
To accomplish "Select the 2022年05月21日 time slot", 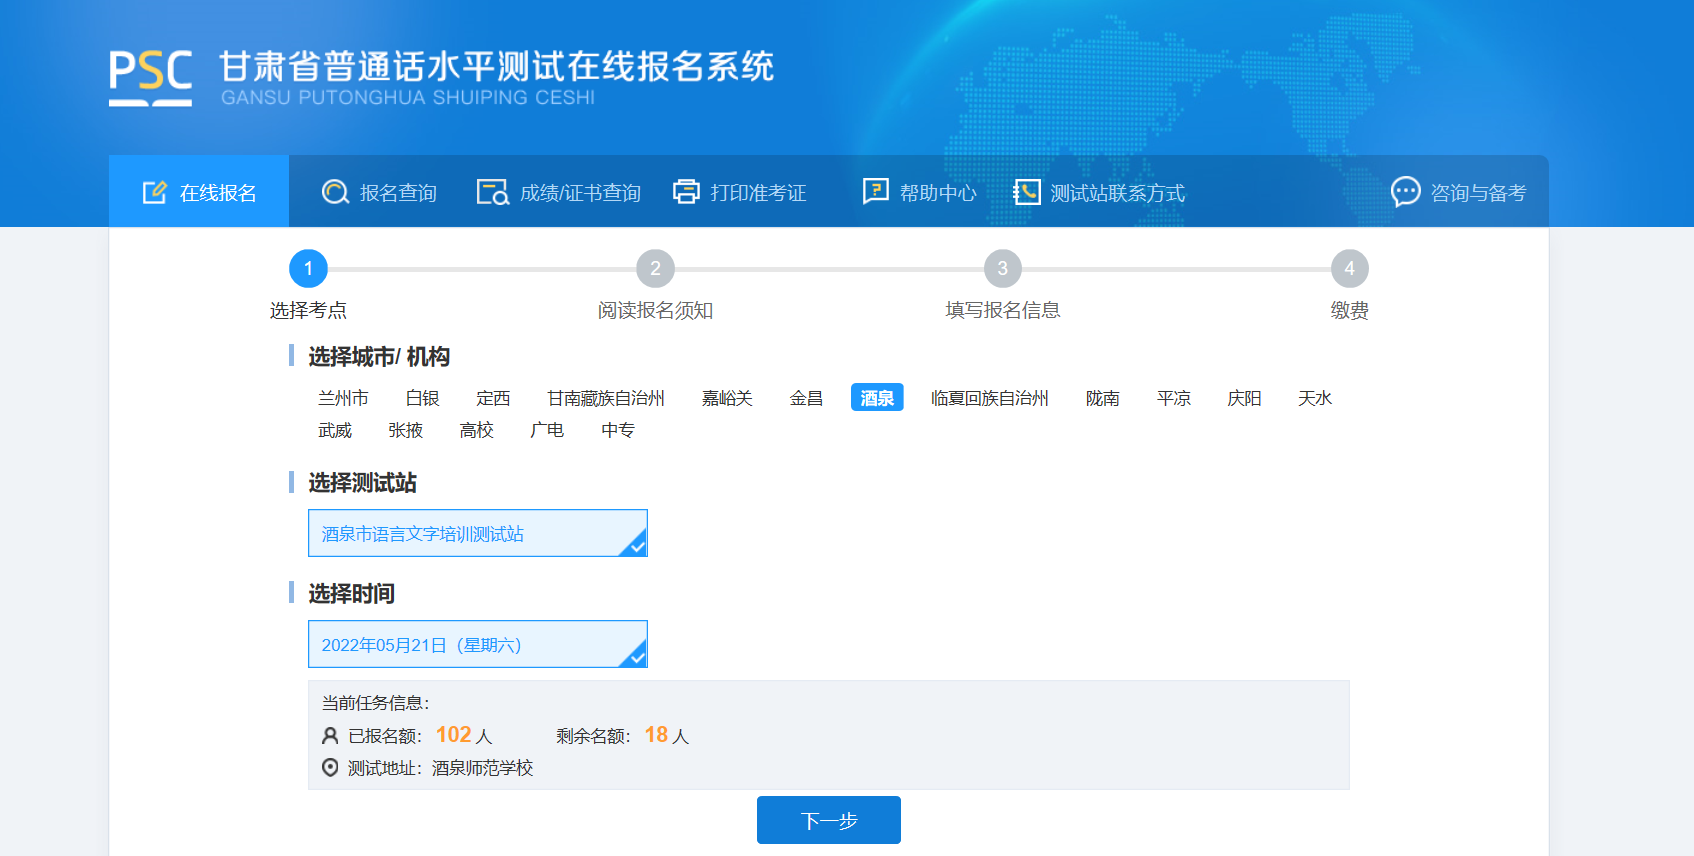I will [477, 644].
